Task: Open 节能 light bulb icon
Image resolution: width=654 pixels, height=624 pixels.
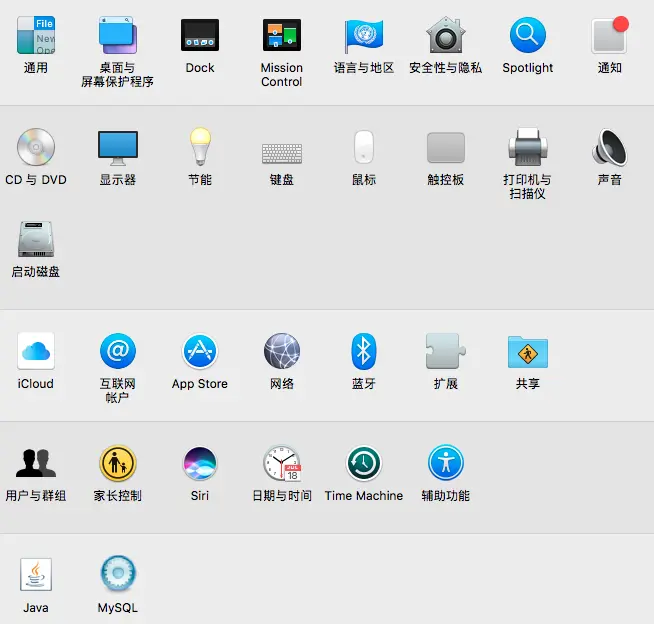Action: (x=200, y=146)
